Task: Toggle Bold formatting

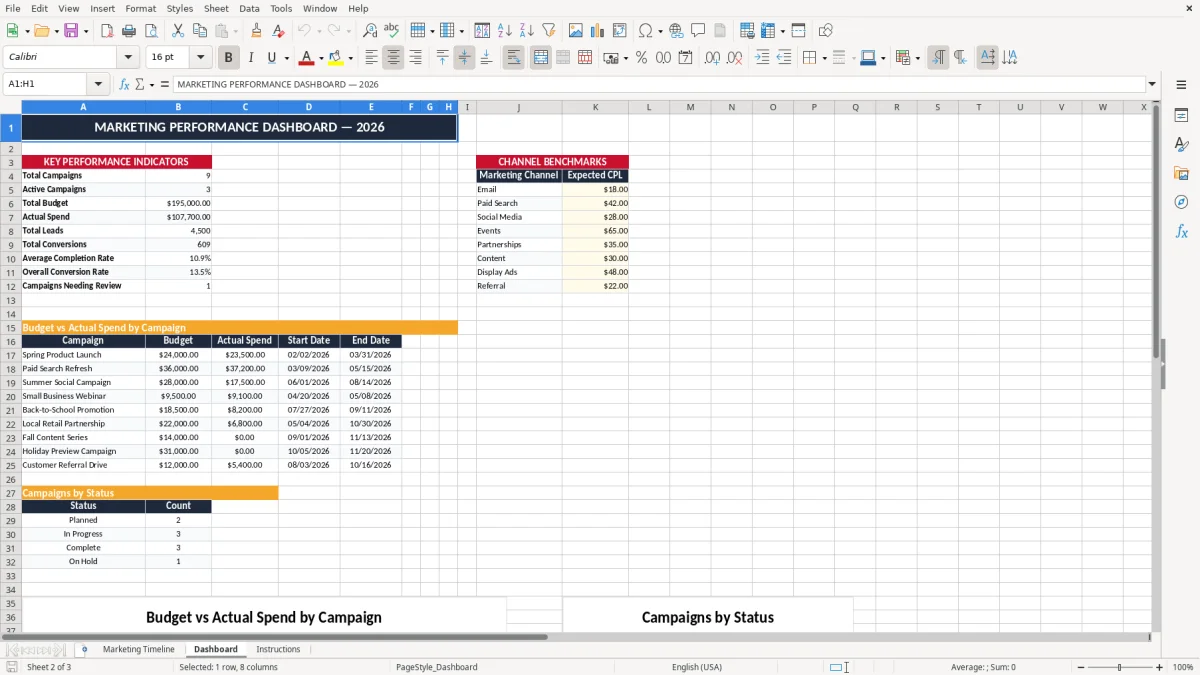Action: tap(228, 58)
